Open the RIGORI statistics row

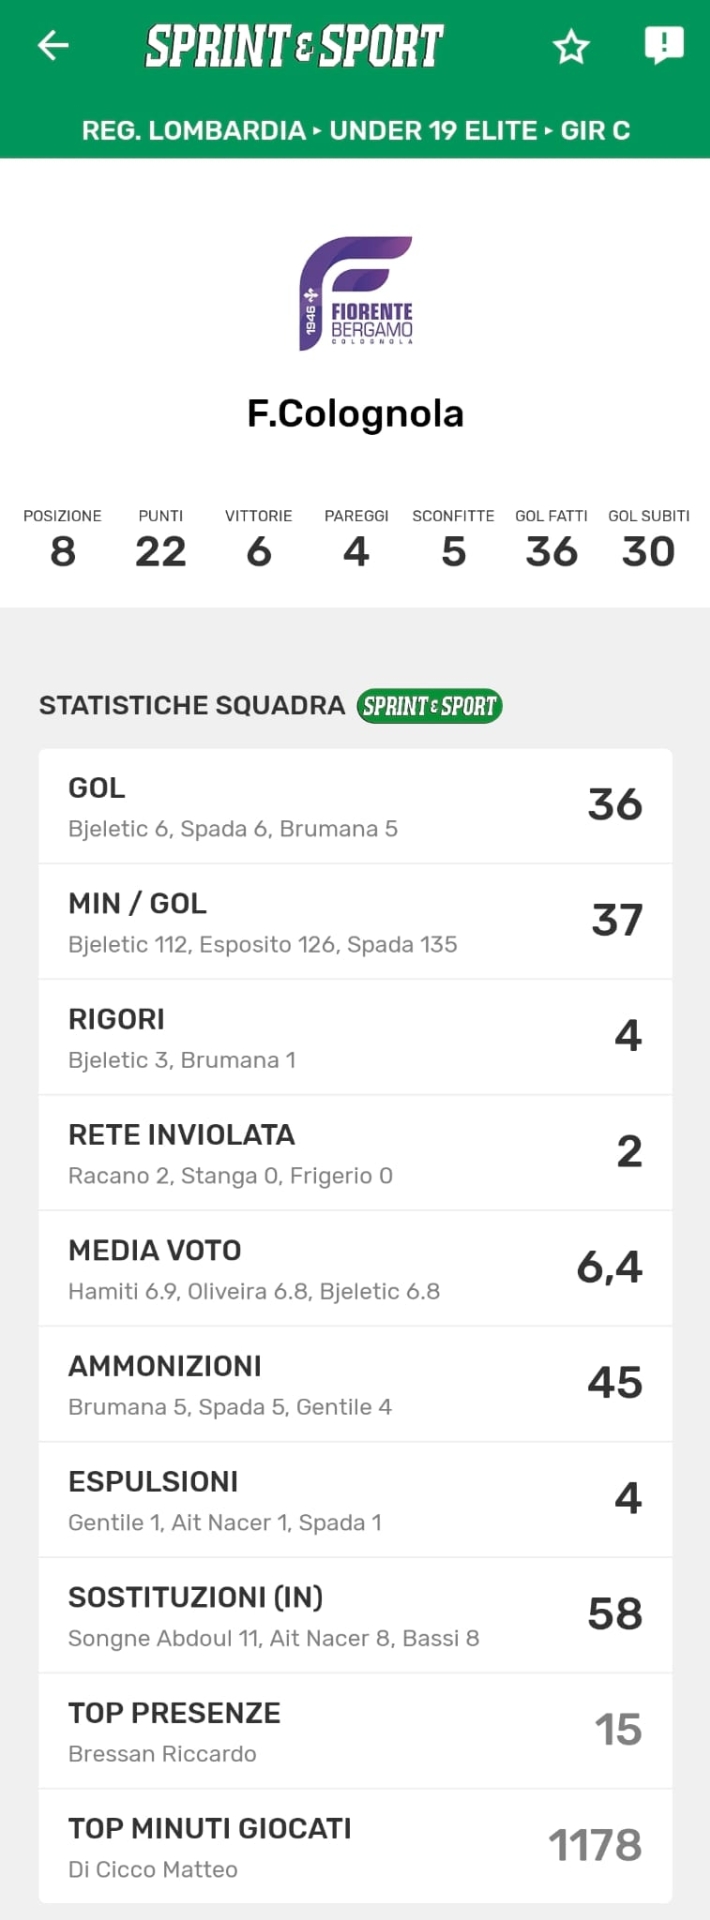click(355, 1037)
